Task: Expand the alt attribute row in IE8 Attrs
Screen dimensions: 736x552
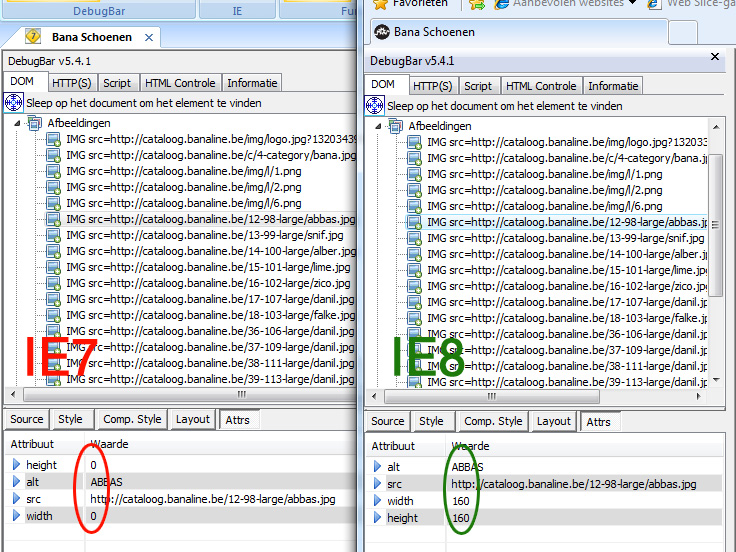Action: (377, 467)
